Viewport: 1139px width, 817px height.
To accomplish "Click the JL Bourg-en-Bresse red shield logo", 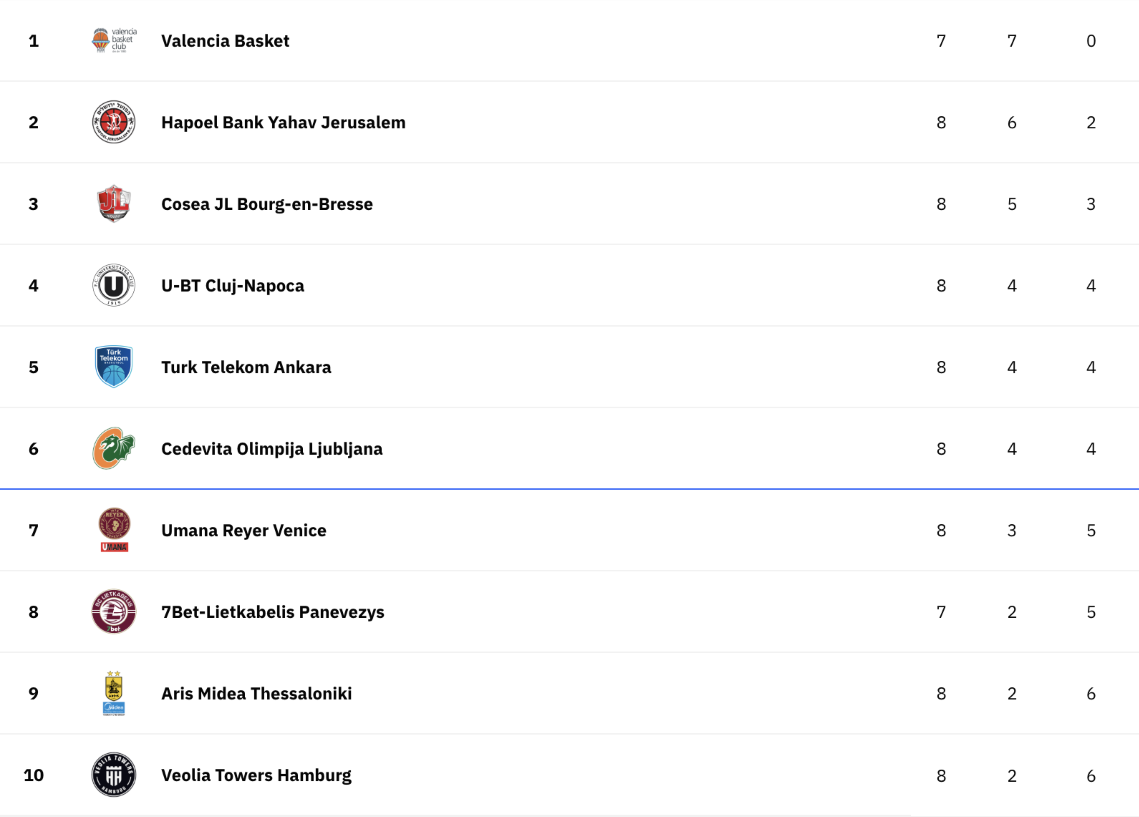I will pos(114,204).
